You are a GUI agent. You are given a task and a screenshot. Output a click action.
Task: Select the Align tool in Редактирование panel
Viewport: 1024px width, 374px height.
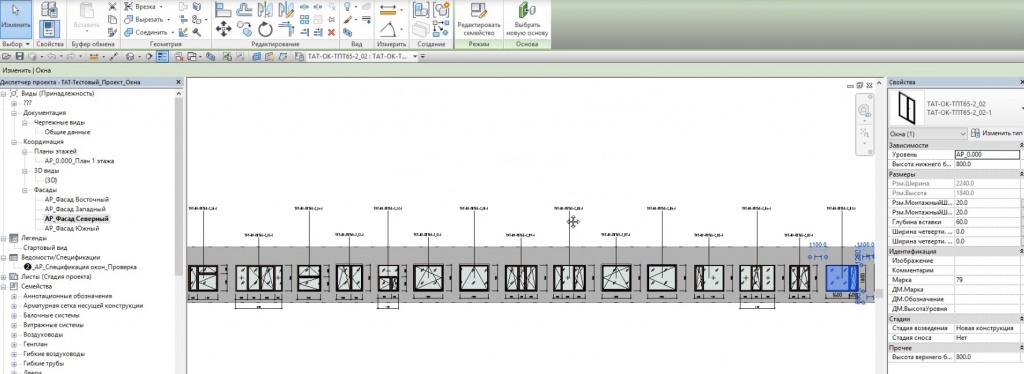[223, 9]
